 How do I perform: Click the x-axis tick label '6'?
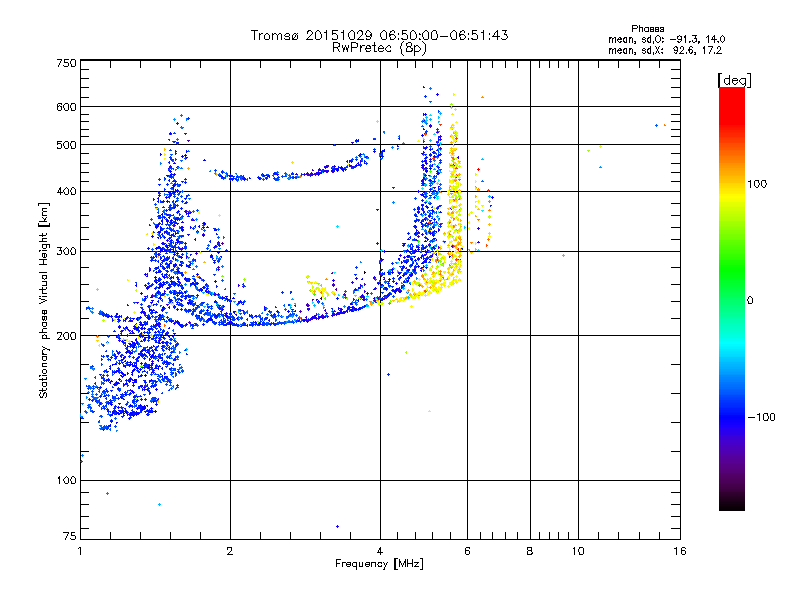(x=467, y=551)
